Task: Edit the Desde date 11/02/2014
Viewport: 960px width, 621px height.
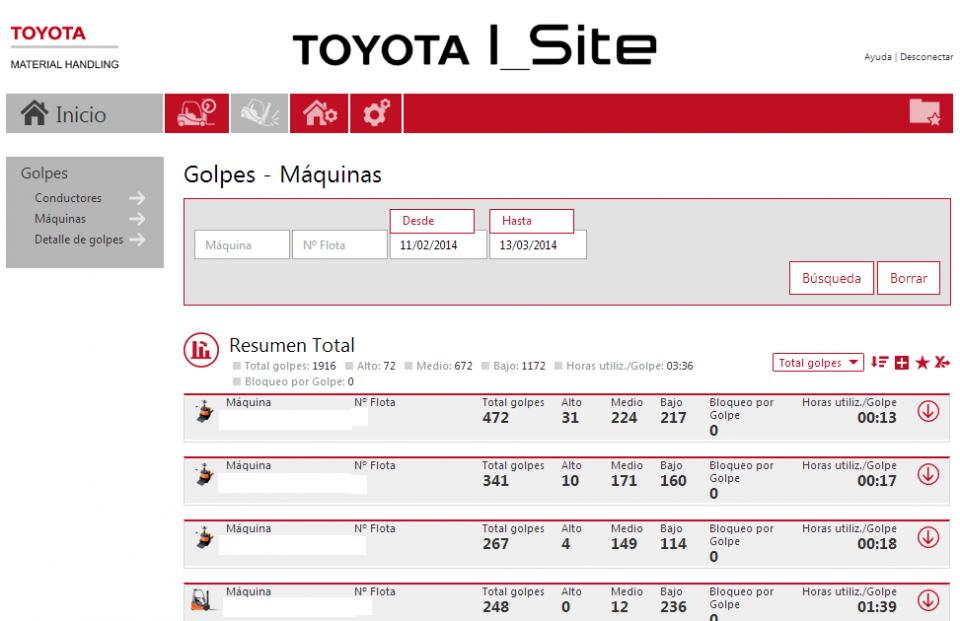Action: tap(438, 245)
